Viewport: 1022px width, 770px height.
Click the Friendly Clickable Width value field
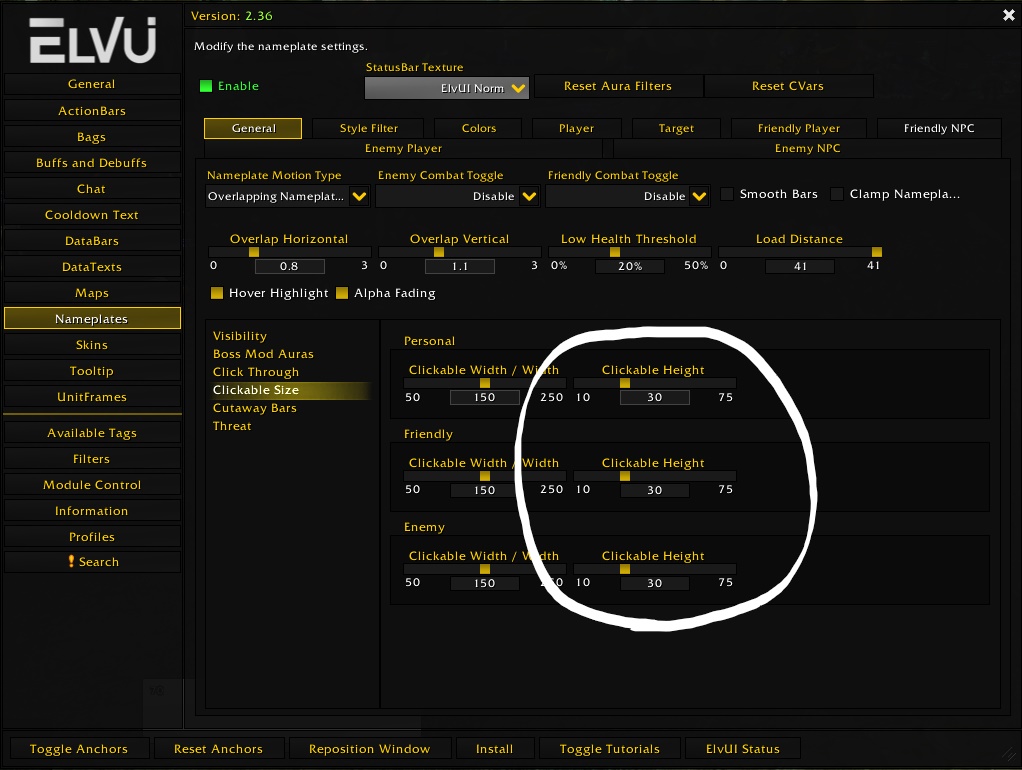click(x=484, y=490)
